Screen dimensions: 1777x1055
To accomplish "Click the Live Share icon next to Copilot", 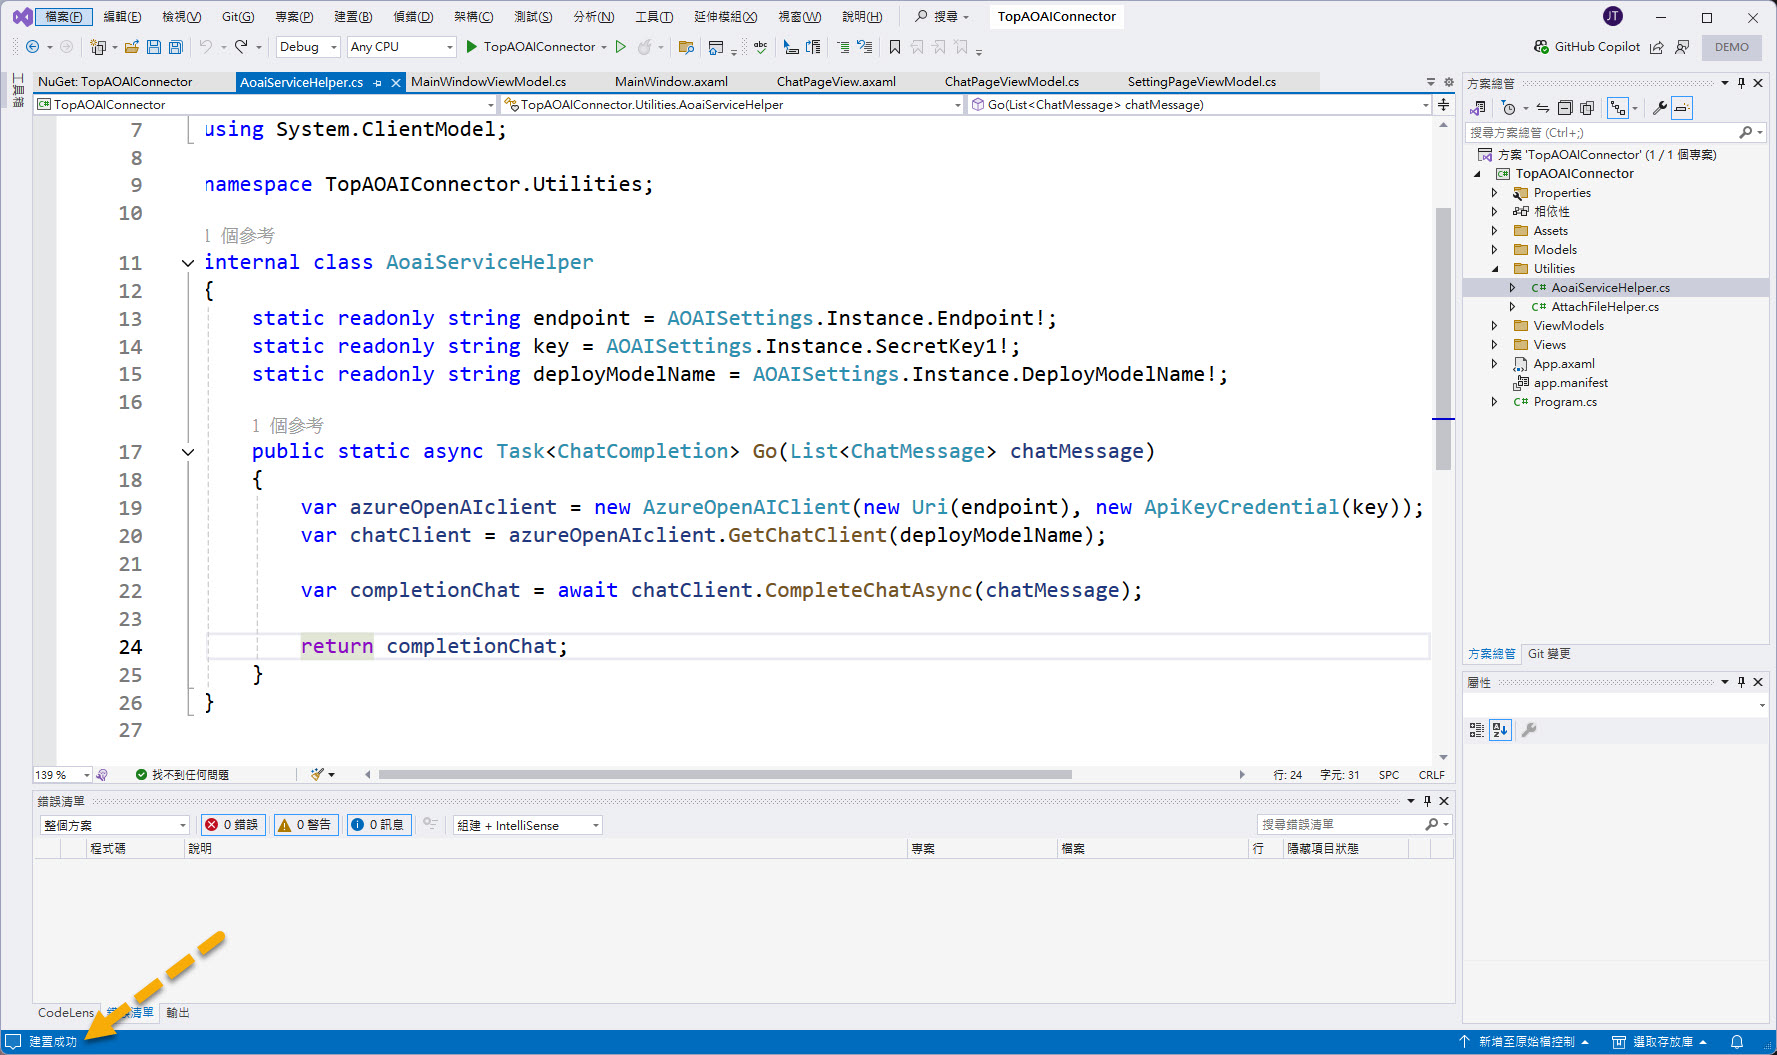I will click(1657, 47).
